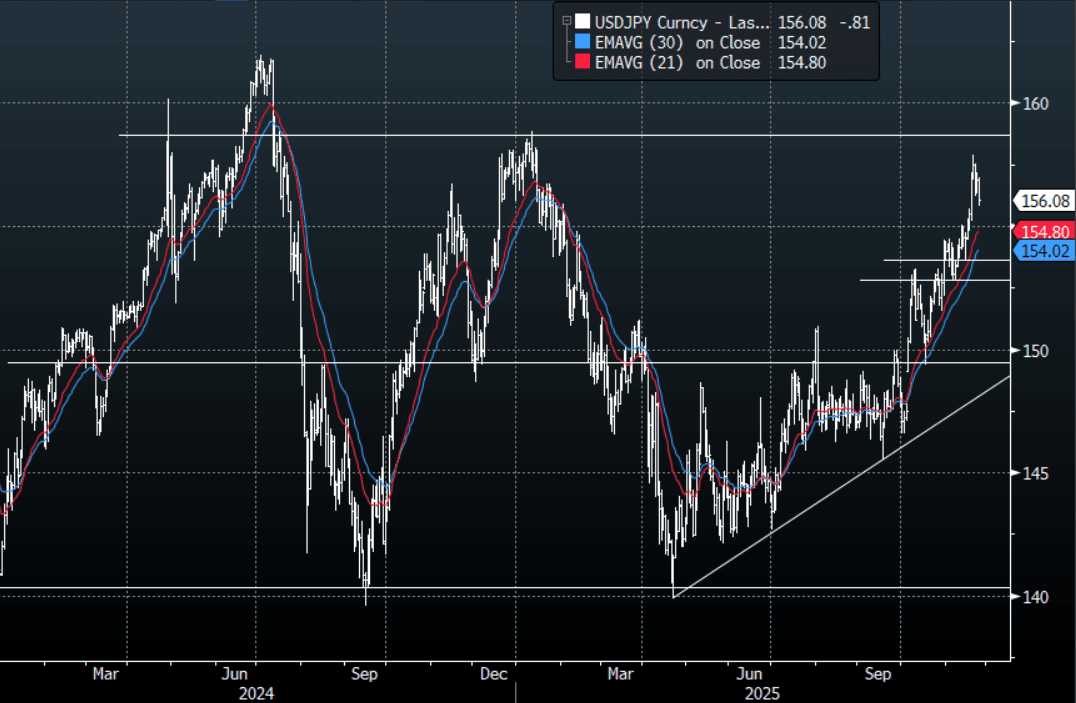Click the blue 154.02 axis price tag

tap(1042, 251)
